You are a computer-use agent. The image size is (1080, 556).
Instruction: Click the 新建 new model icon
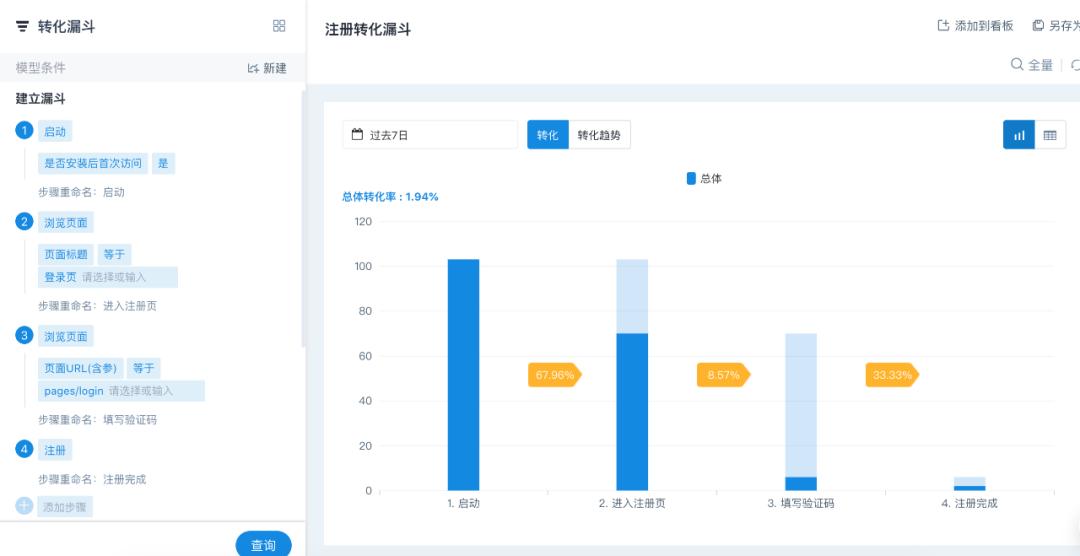[x=254, y=68]
